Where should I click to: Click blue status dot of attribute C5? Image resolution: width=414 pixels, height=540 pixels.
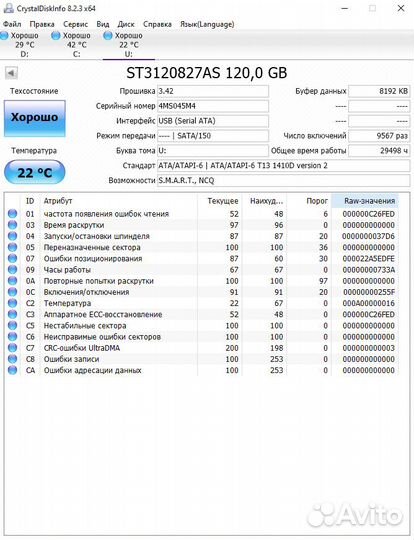click(12, 325)
